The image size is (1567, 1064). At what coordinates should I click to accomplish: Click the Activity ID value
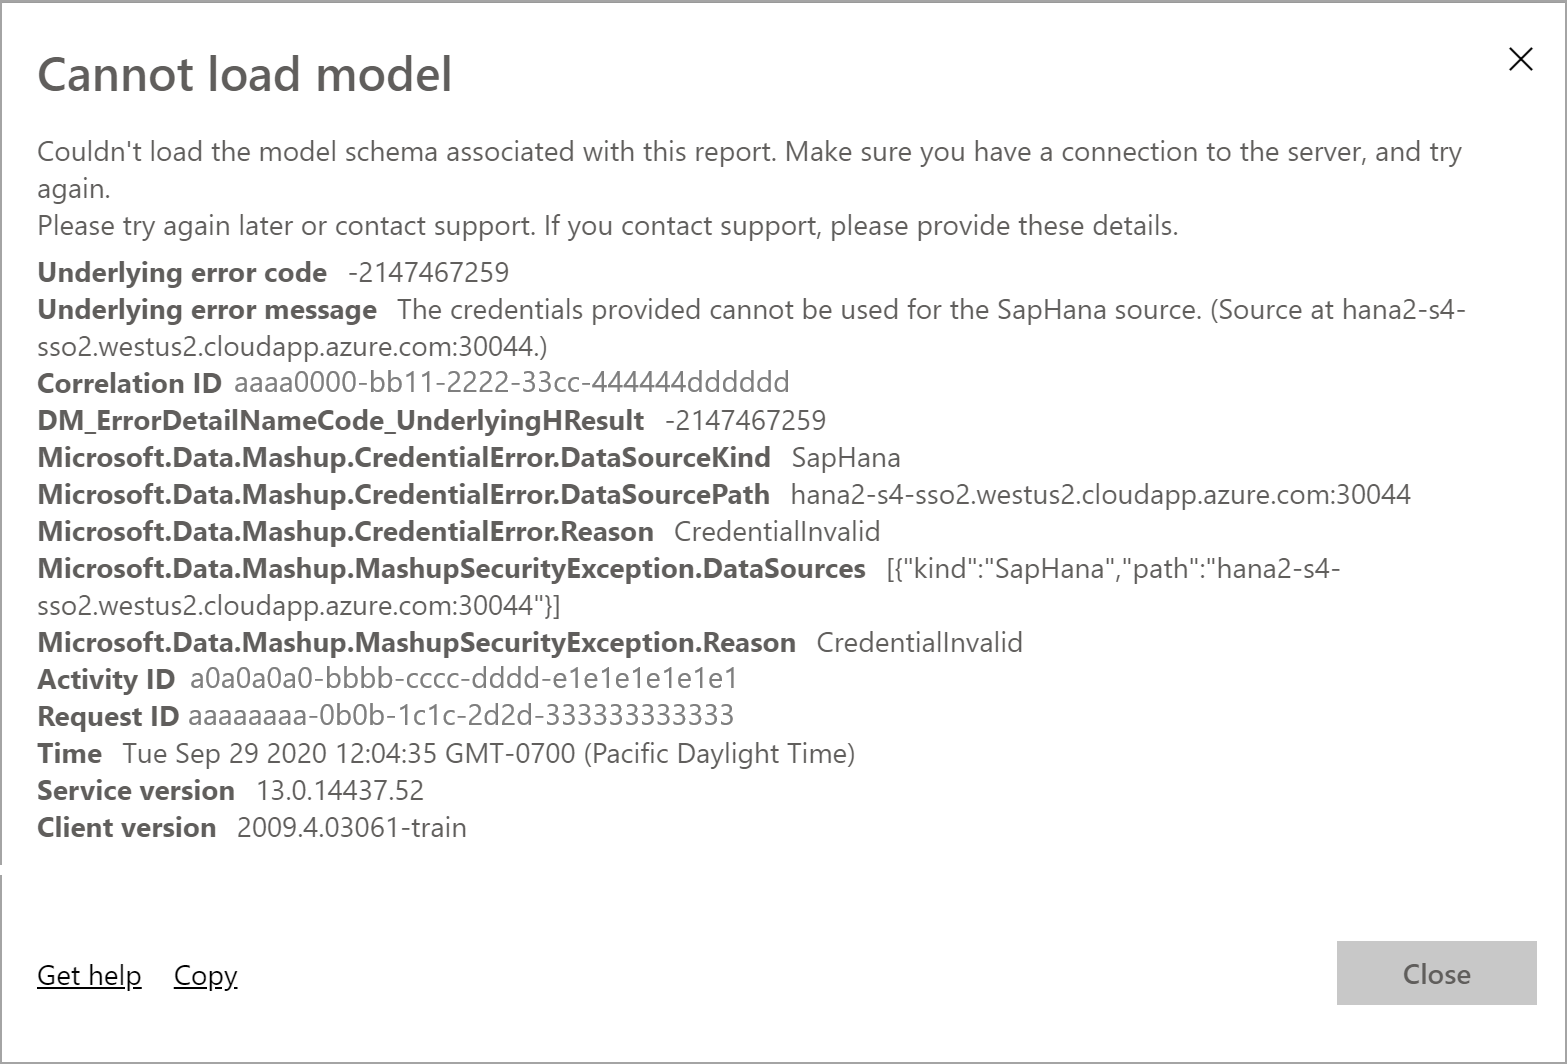tap(463, 679)
